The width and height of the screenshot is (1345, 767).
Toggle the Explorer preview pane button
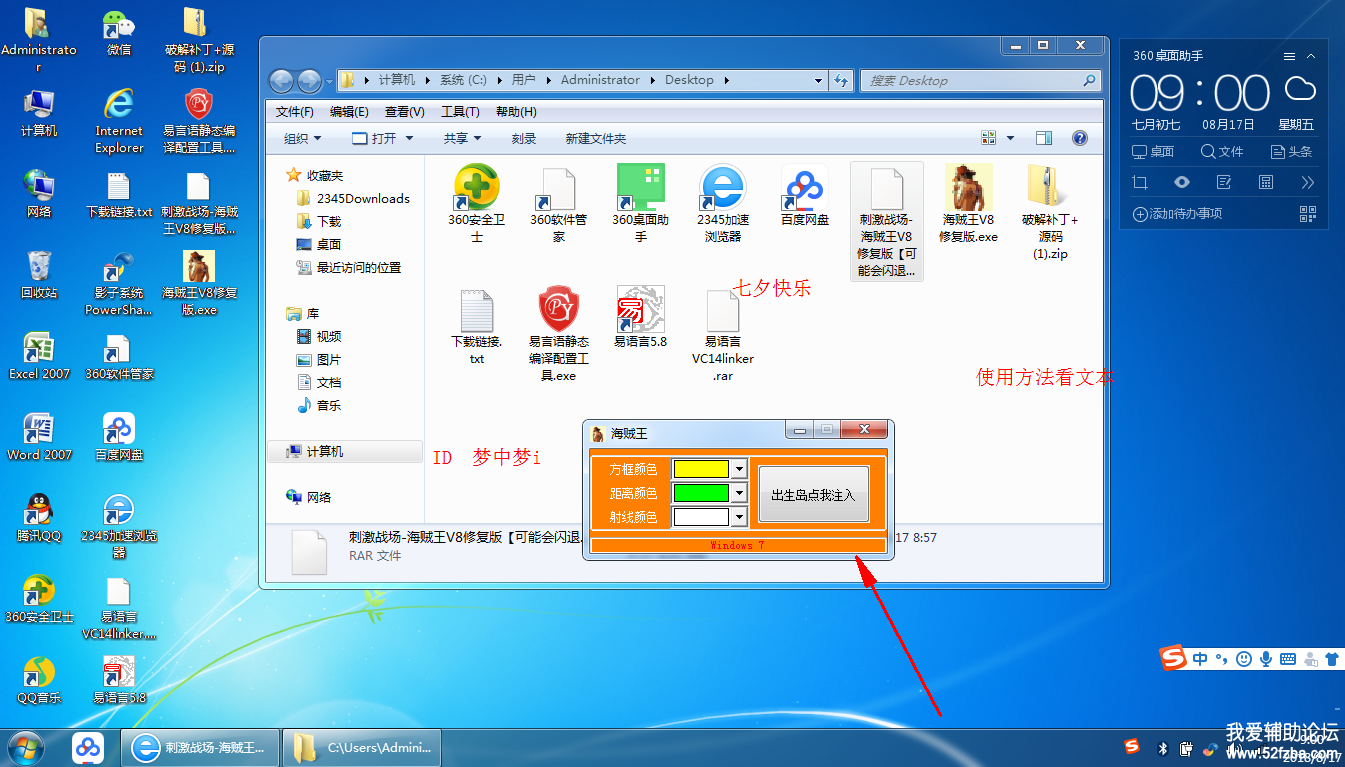coord(1044,138)
